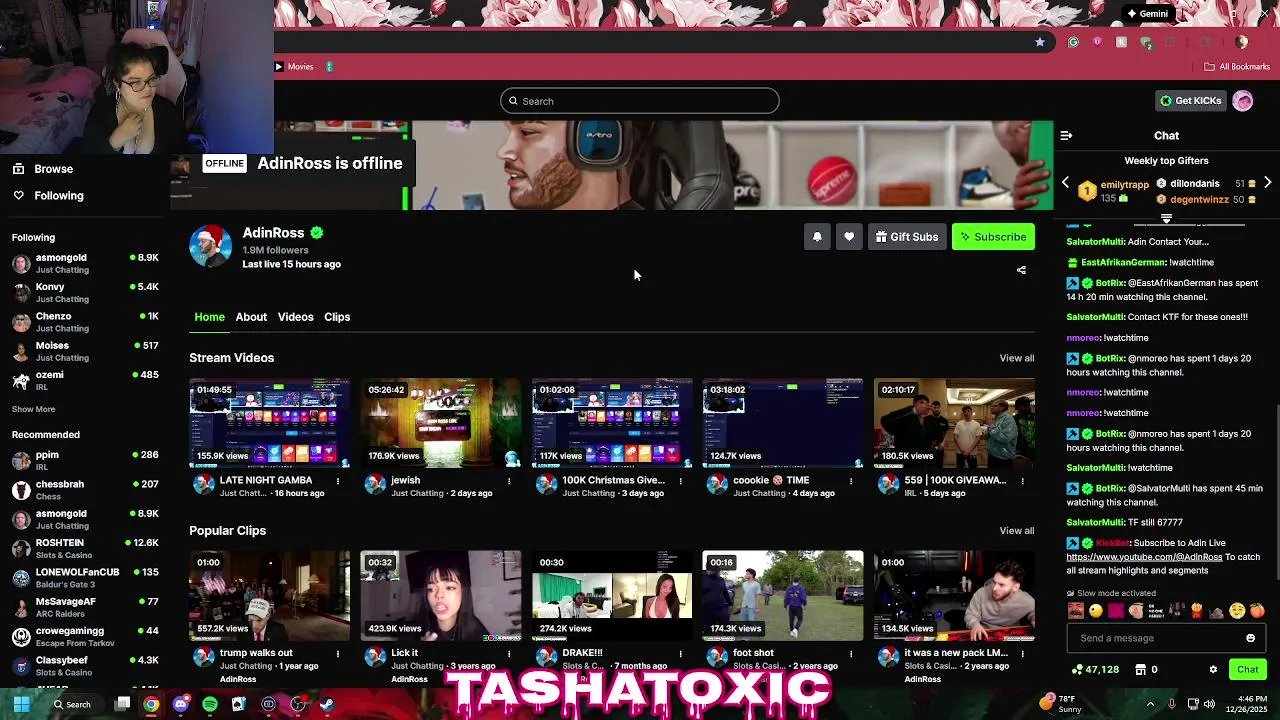Open Windows Start menu
This screenshot has width=1280, height=720.
point(21,704)
